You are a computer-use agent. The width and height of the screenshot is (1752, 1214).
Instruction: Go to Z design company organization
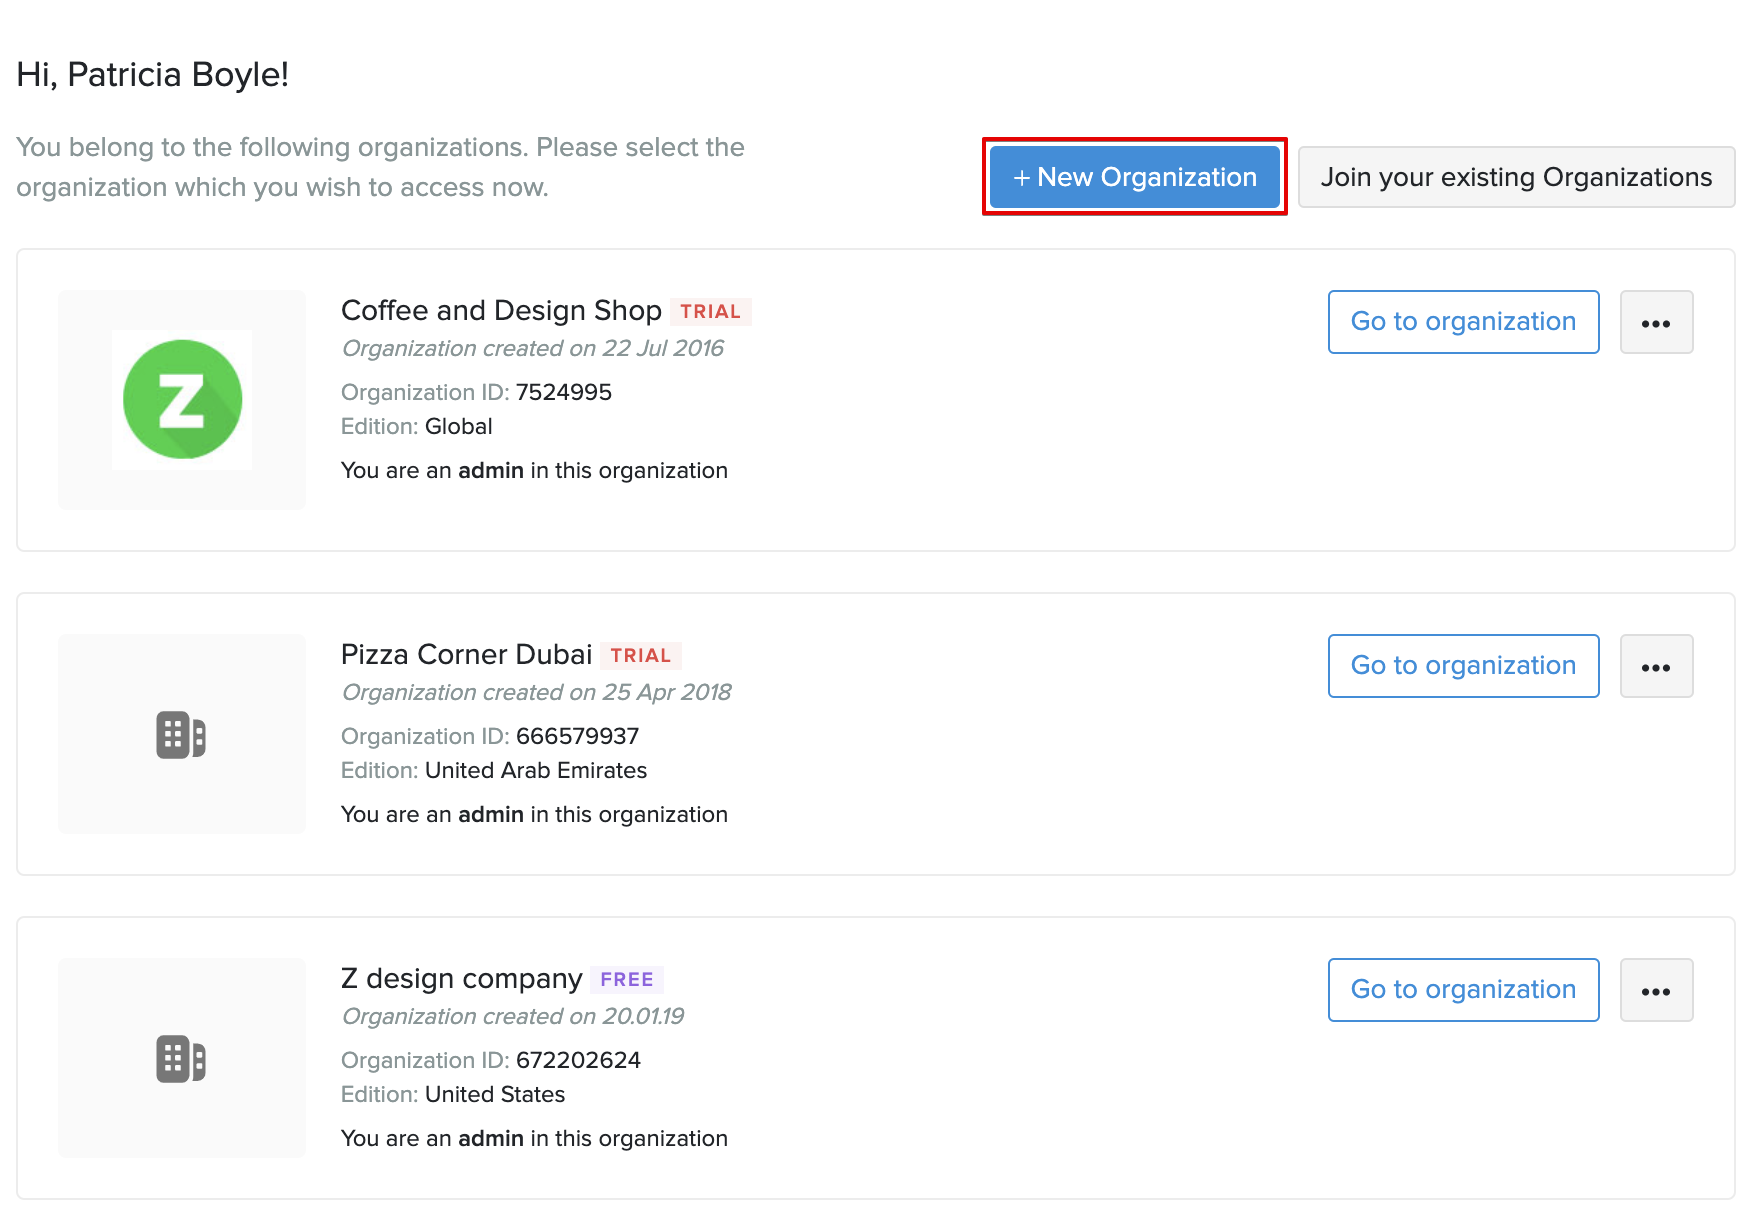point(1462,990)
